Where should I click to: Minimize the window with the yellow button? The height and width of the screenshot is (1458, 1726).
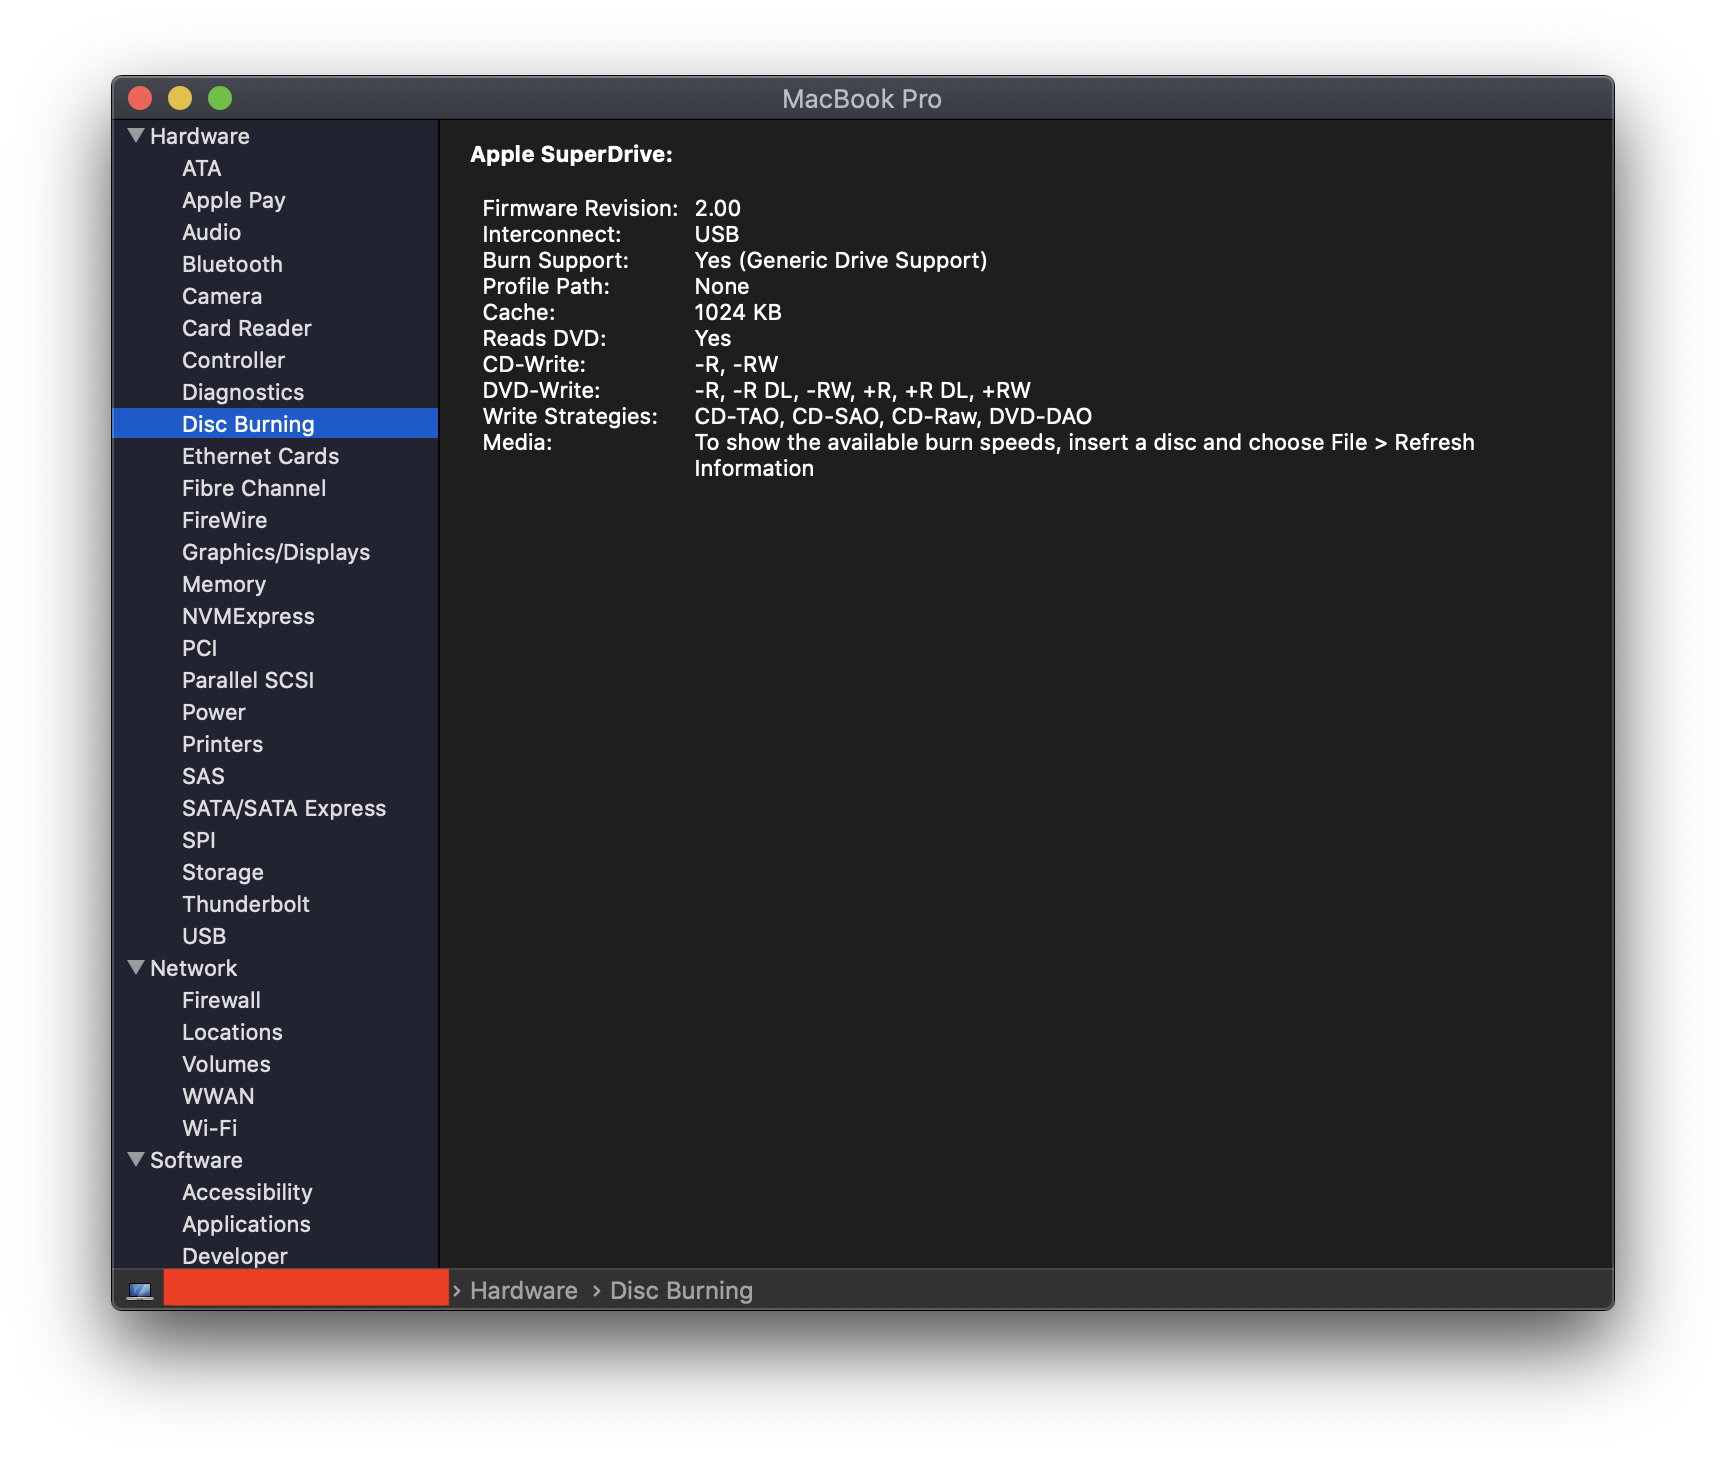tap(180, 98)
